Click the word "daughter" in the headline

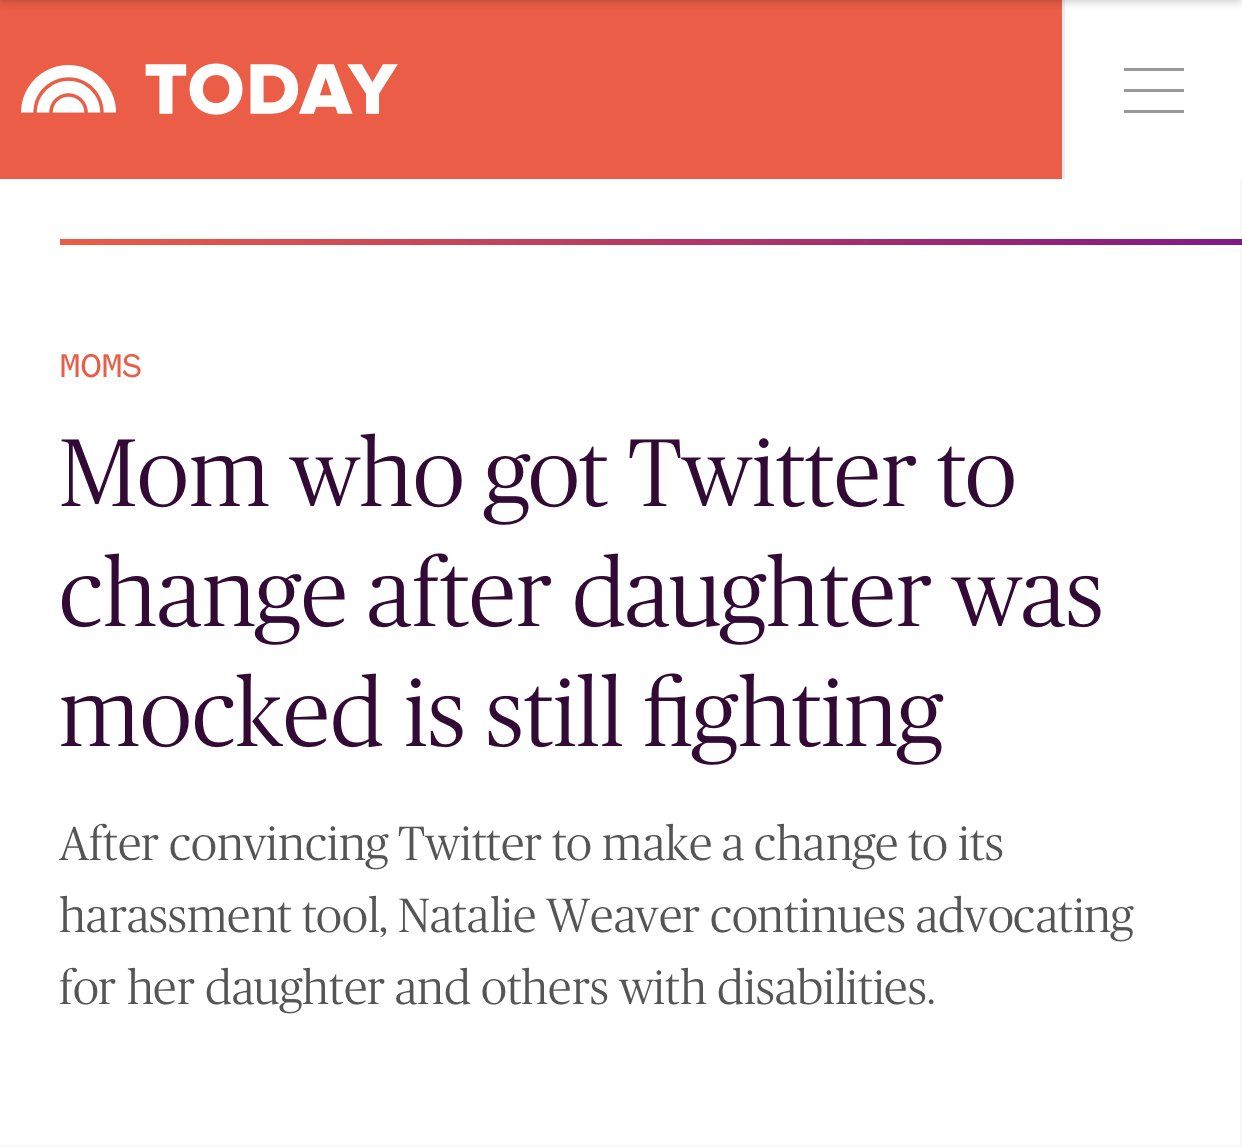click(x=752, y=595)
